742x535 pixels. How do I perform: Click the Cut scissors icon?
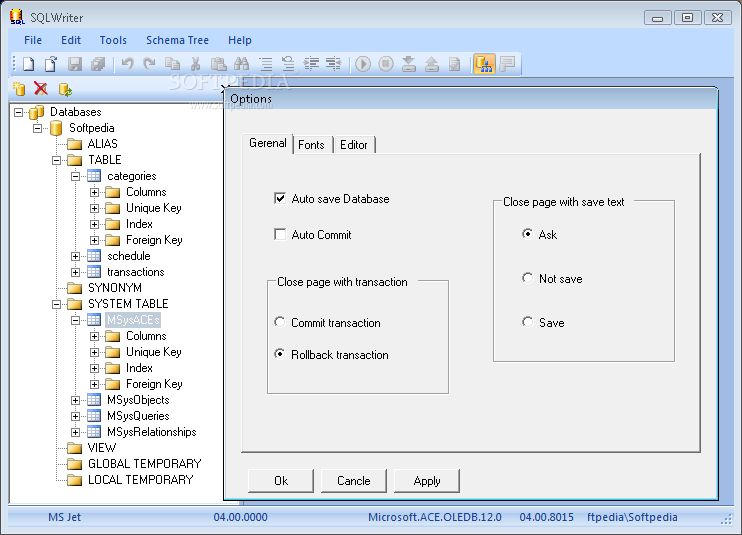195,64
